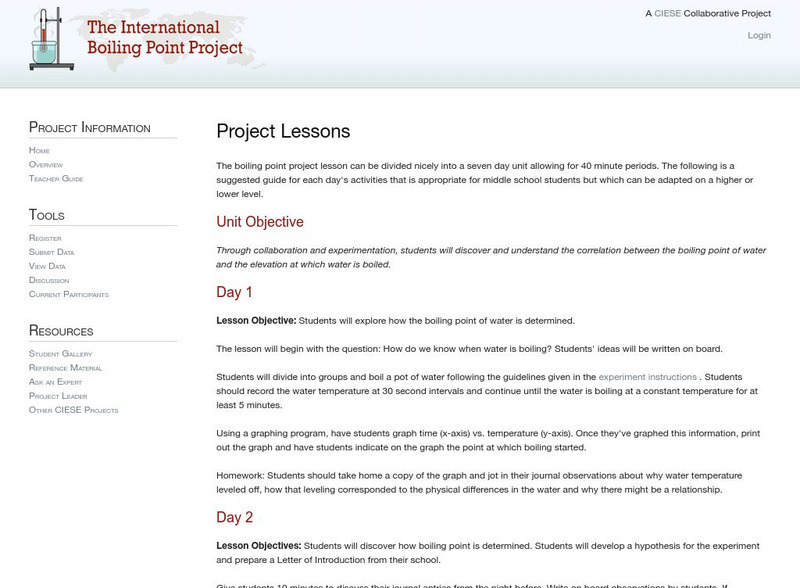
Task: Click the boiling beaker logo icon
Action: coord(46,41)
